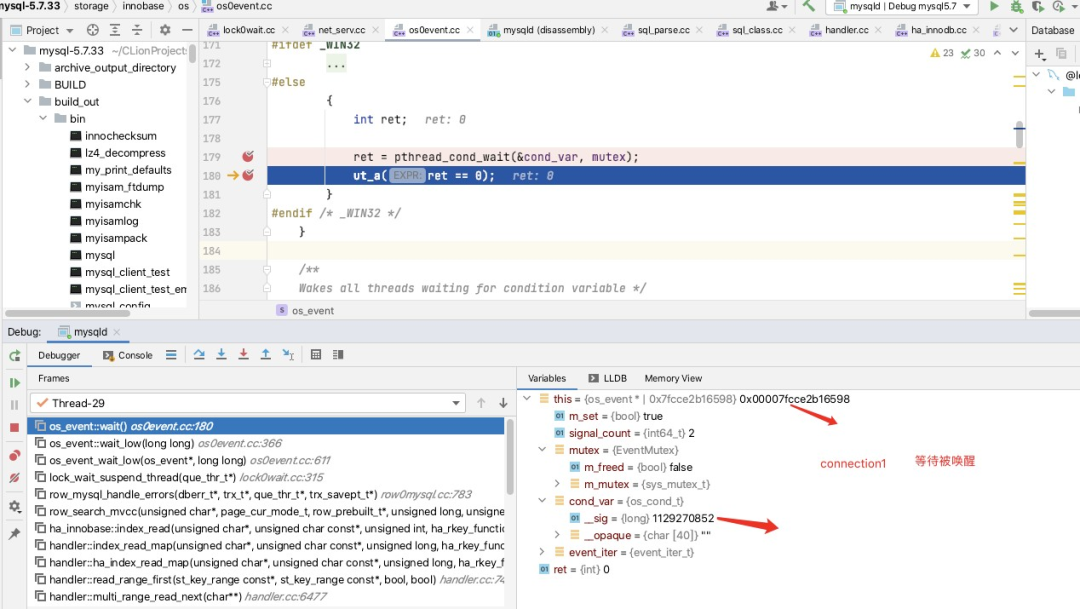Select next frame with down arrow
This screenshot has width=1080, height=609.
[503, 403]
